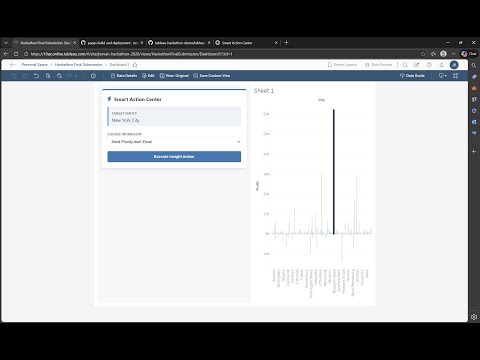The width and height of the screenshot is (480, 360).
Task: Click the Redo arrow in the toolbar
Action: pos(25,76)
